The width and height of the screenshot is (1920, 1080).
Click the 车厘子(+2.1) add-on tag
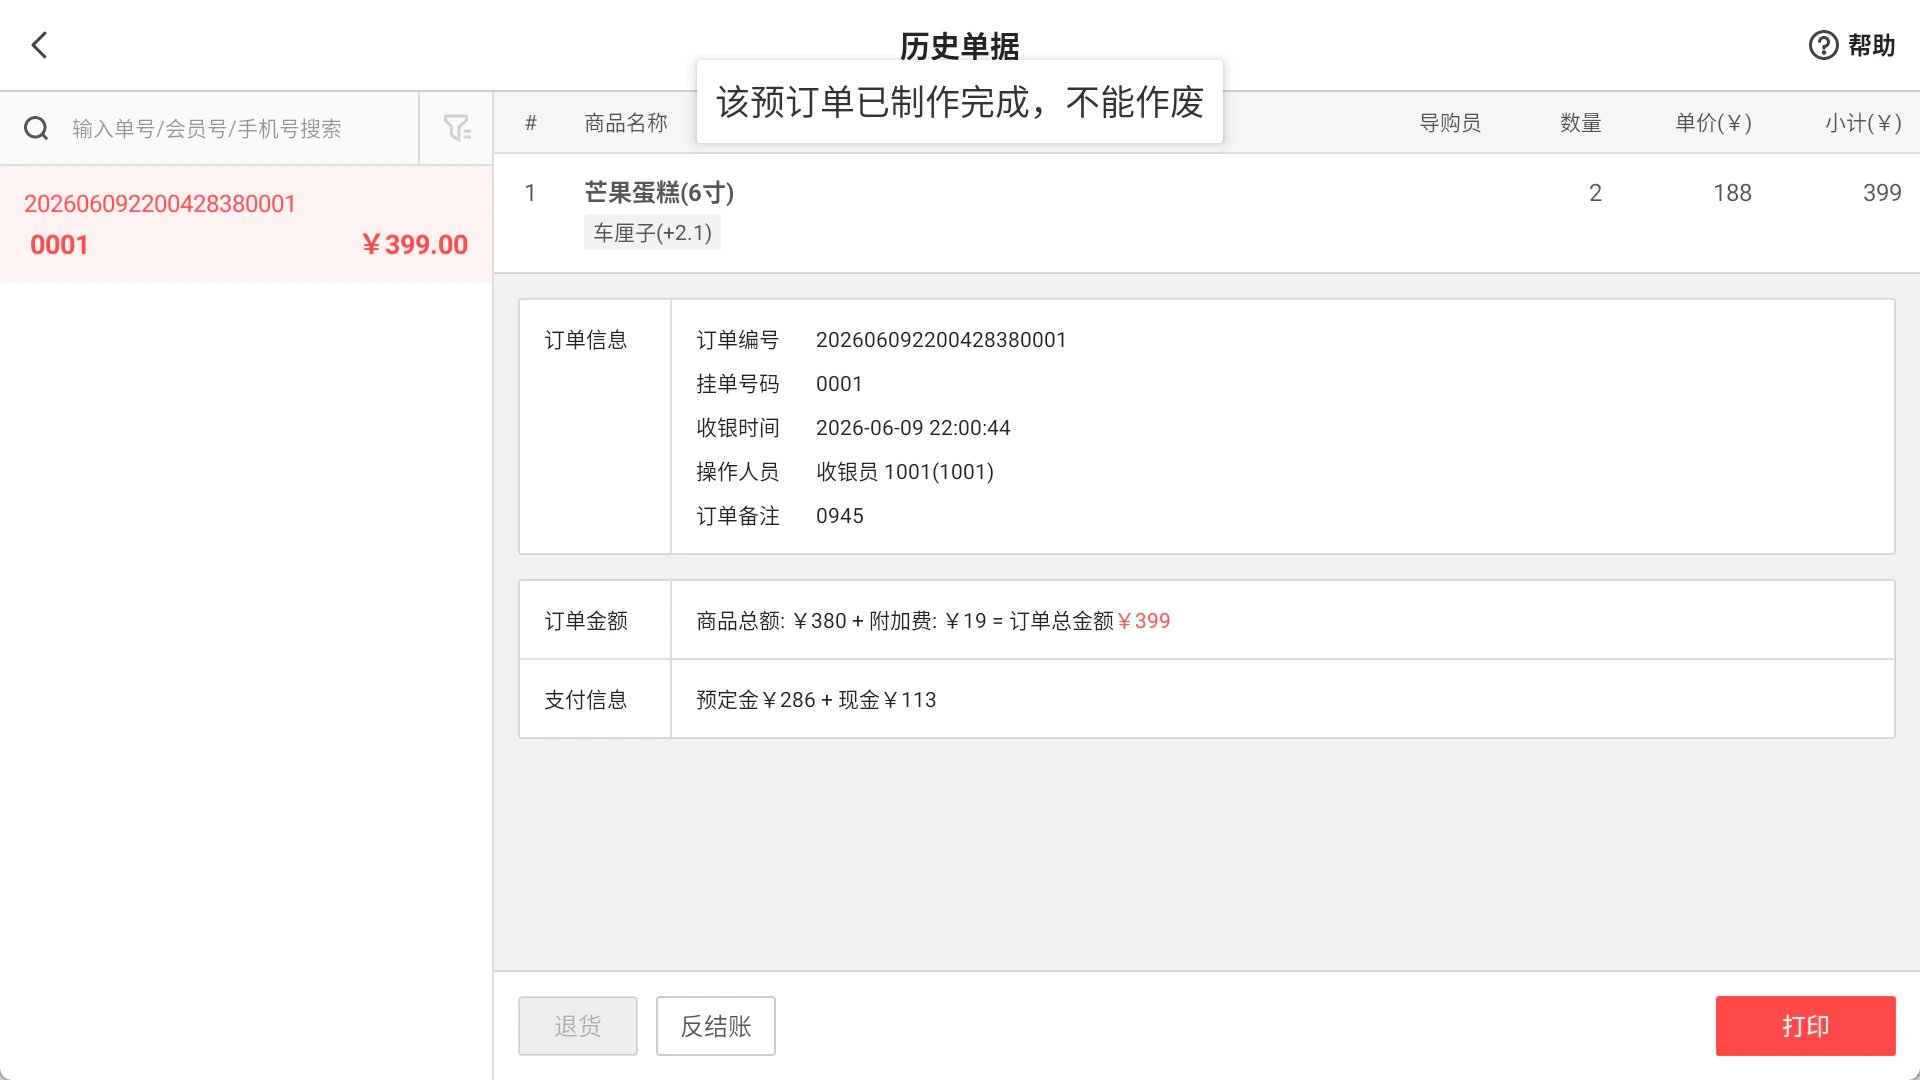tap(652, 233)
